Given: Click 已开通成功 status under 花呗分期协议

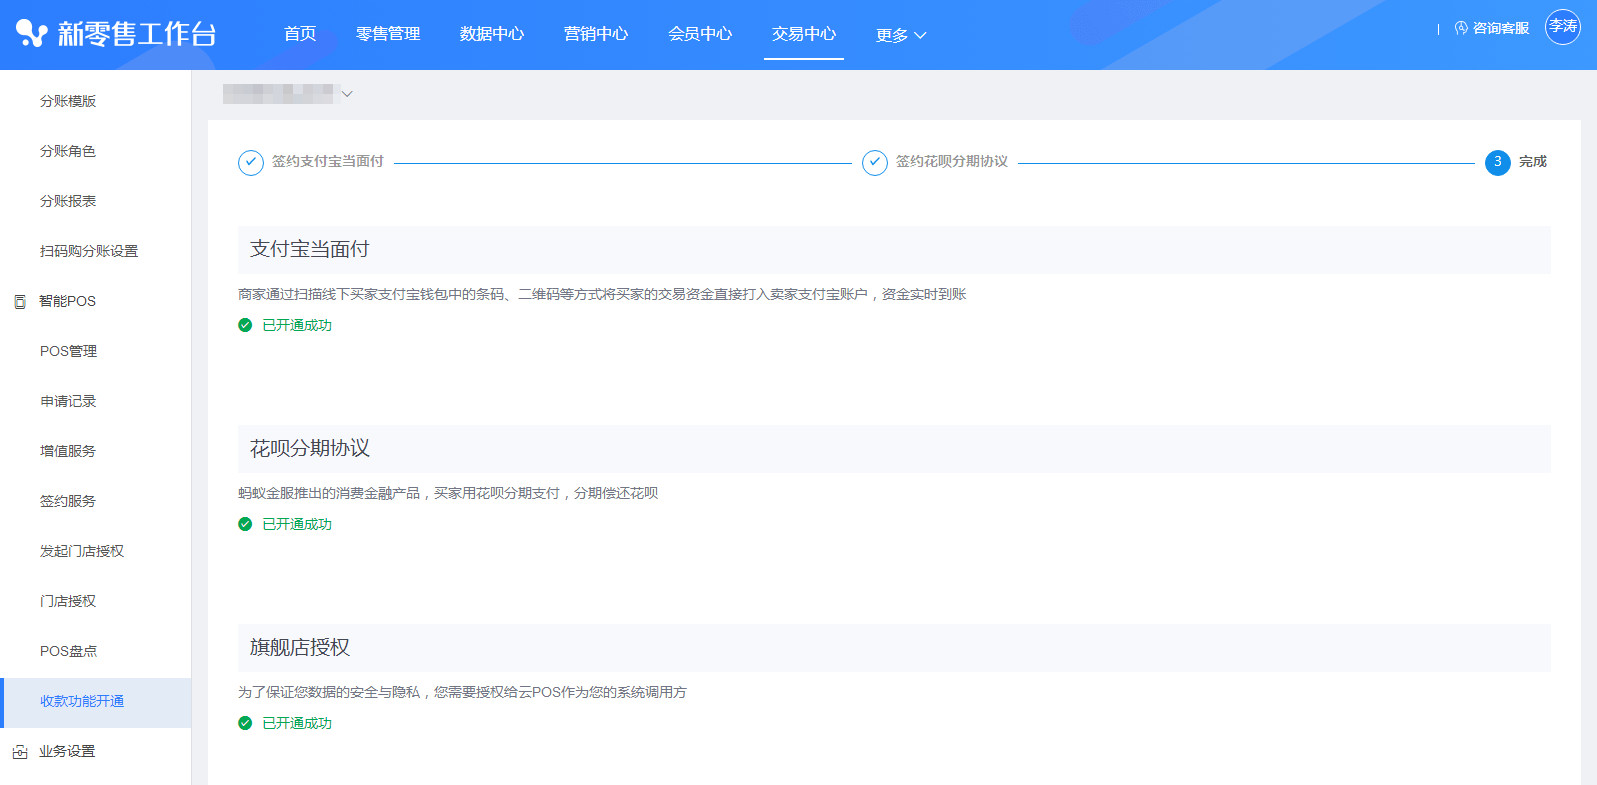Looking at the screenshot, I should pos(297,524).
